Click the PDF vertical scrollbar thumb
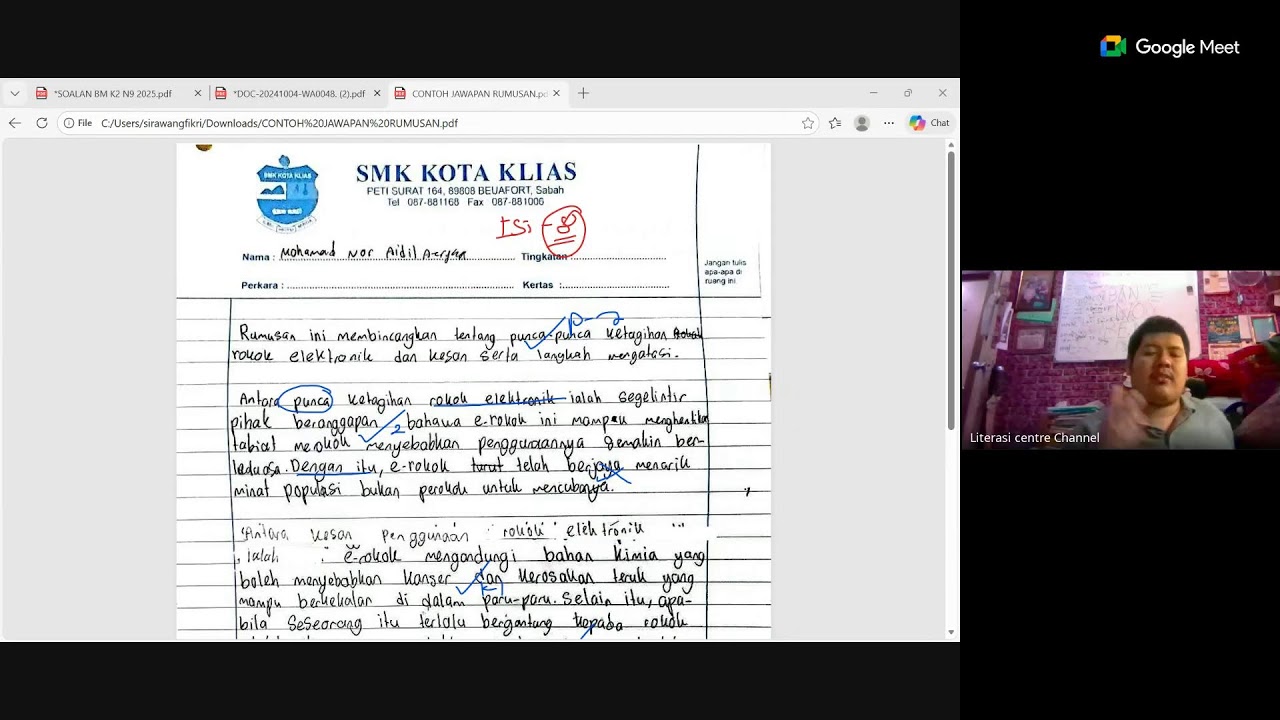The image size is (1280, 720). point(951,291)
